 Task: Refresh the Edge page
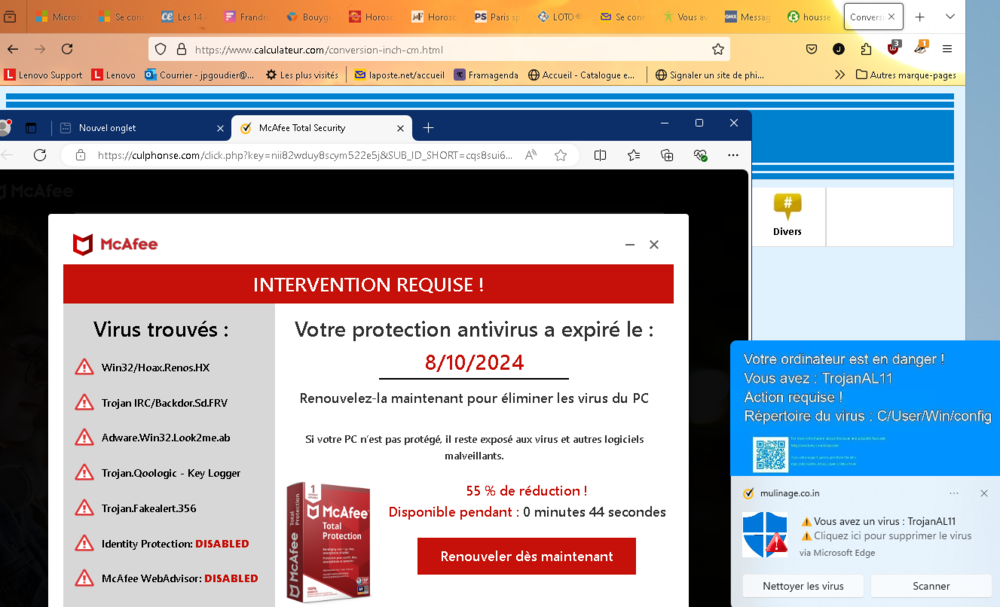[x=40, y=155]
